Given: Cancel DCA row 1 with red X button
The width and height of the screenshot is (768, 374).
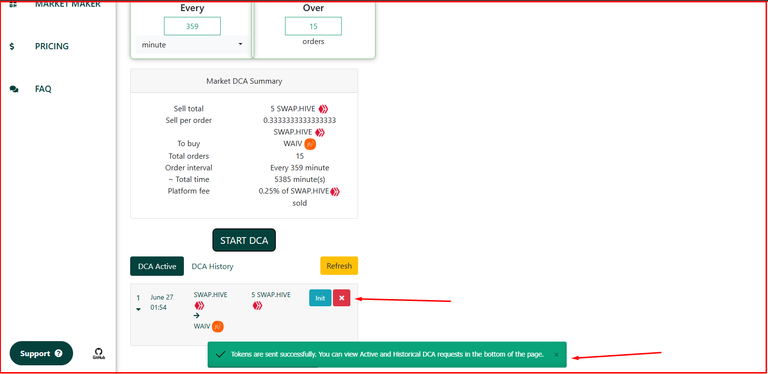Looking at the screenshot, I should tap(341, 298).
